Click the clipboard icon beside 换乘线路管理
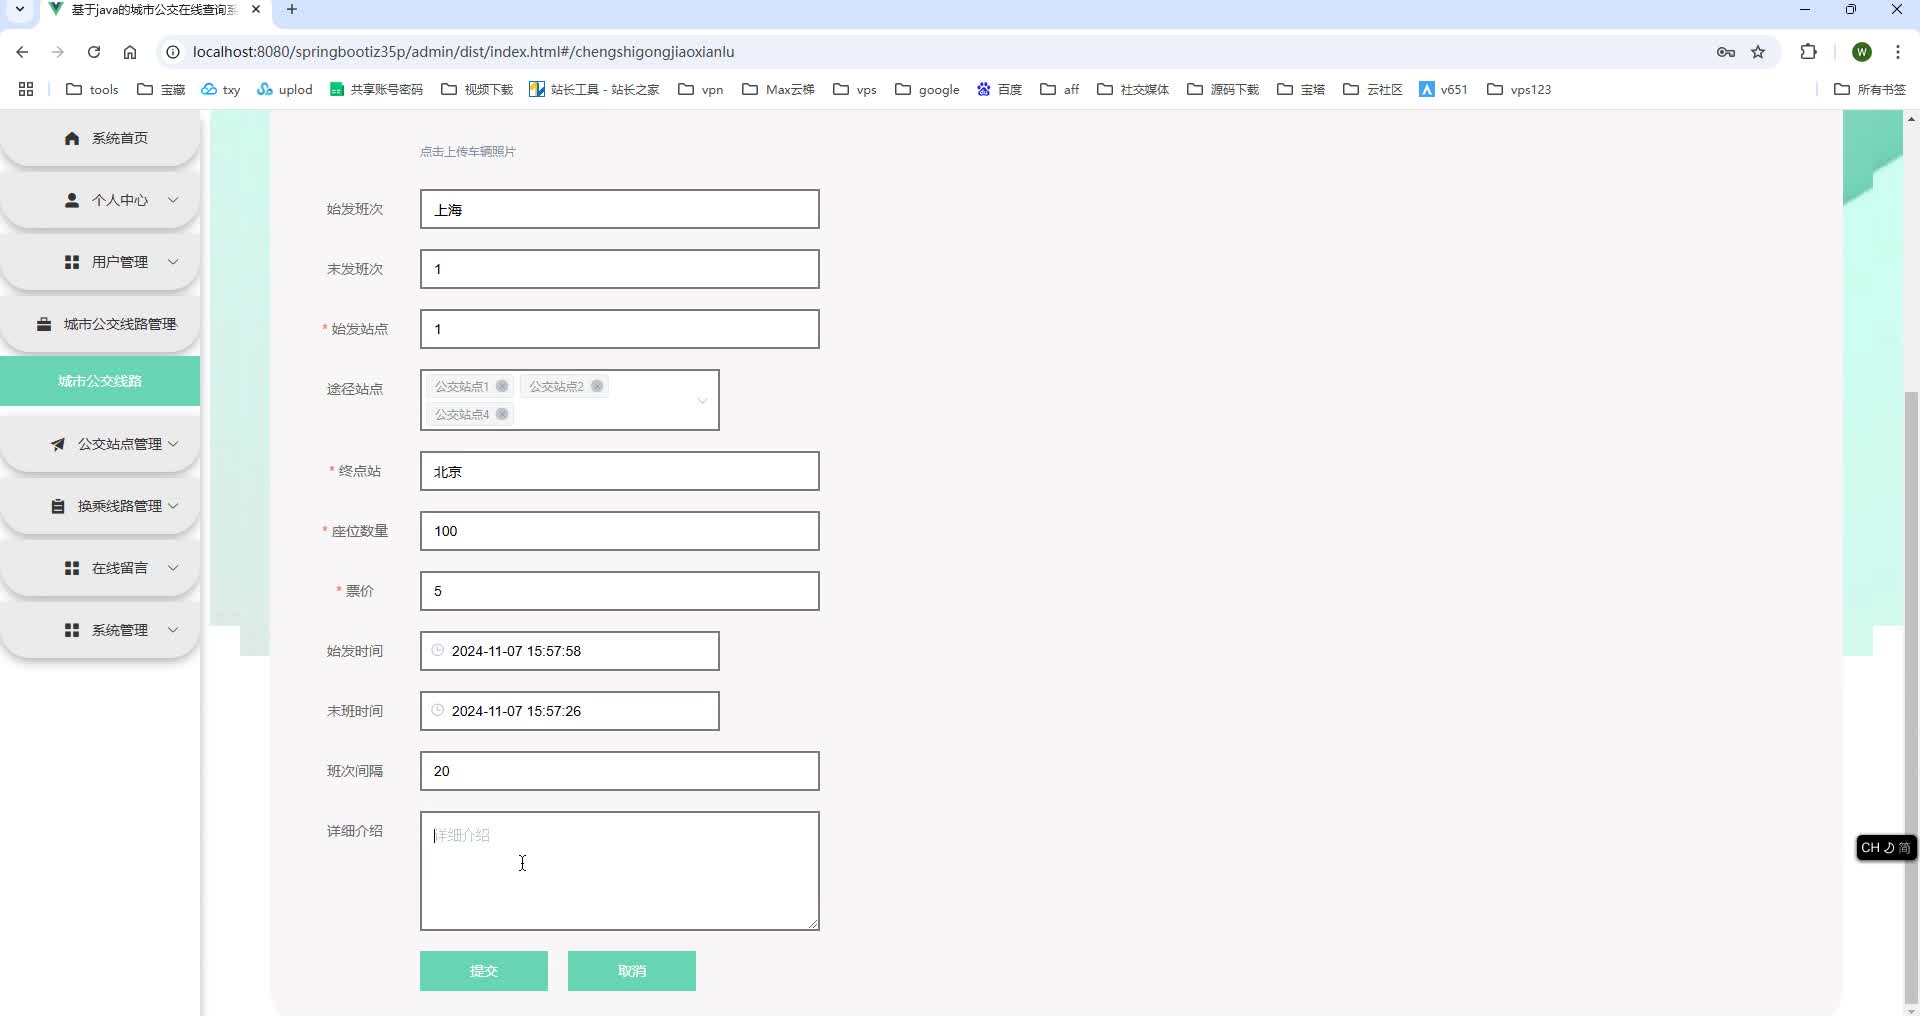The image size is (1920, 1016). (58, 506)
